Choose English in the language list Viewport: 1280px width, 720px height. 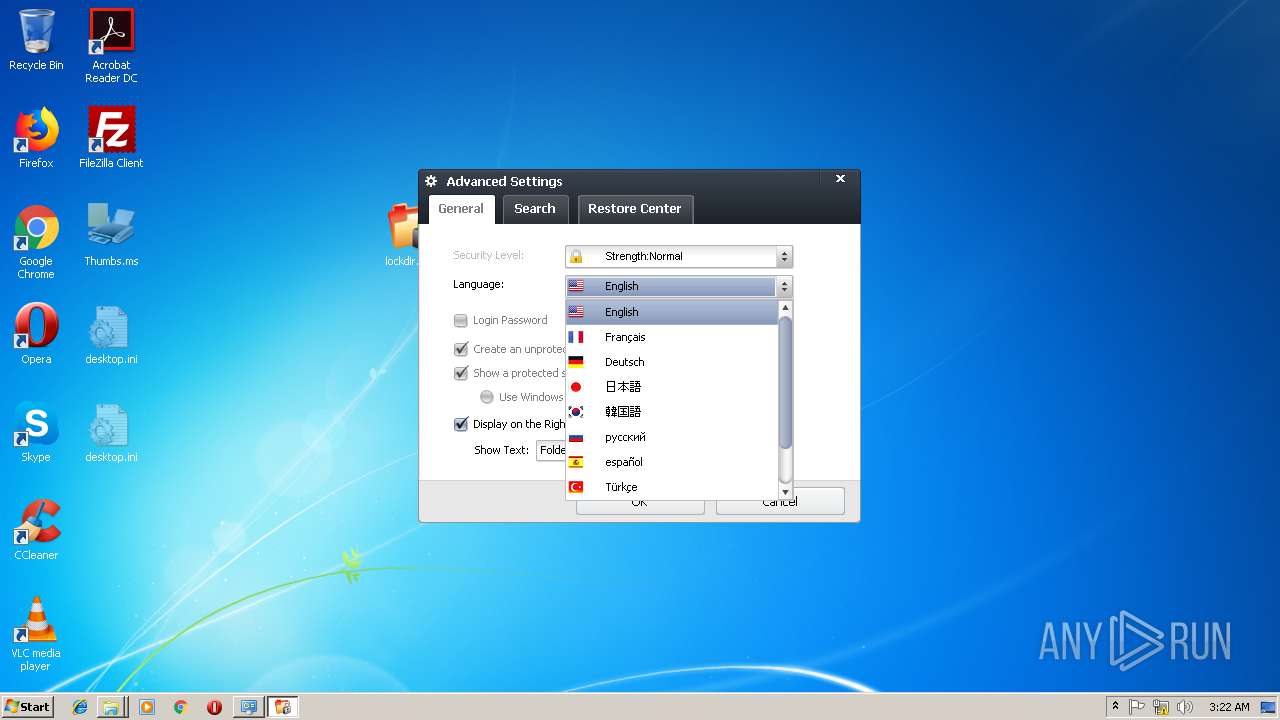tap(672, 312)
